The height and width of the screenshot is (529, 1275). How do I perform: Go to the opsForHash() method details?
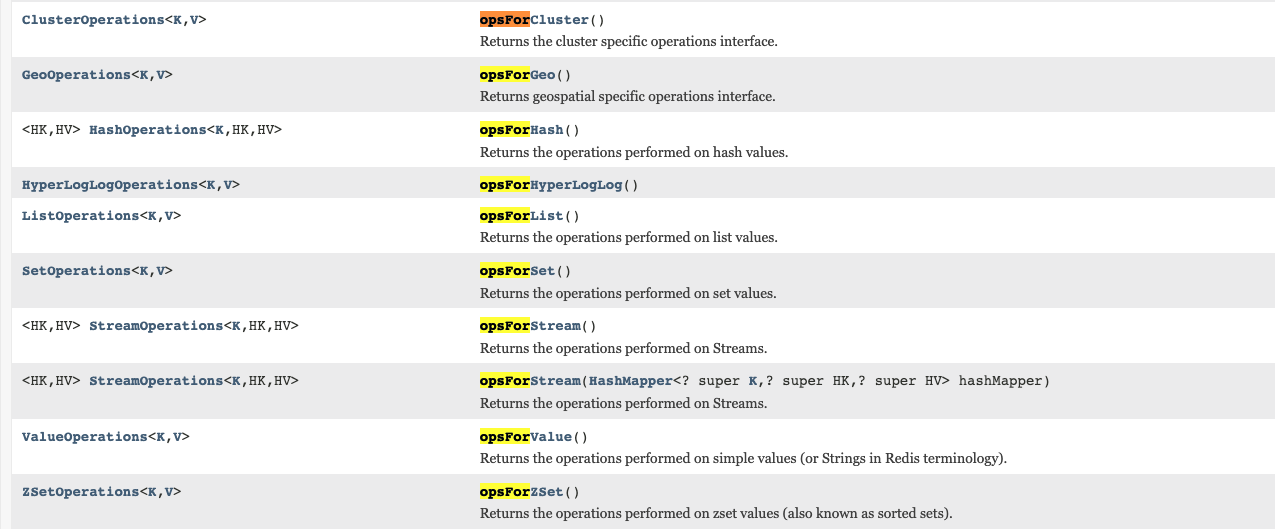pyautogui.click(x=521, y=130)
